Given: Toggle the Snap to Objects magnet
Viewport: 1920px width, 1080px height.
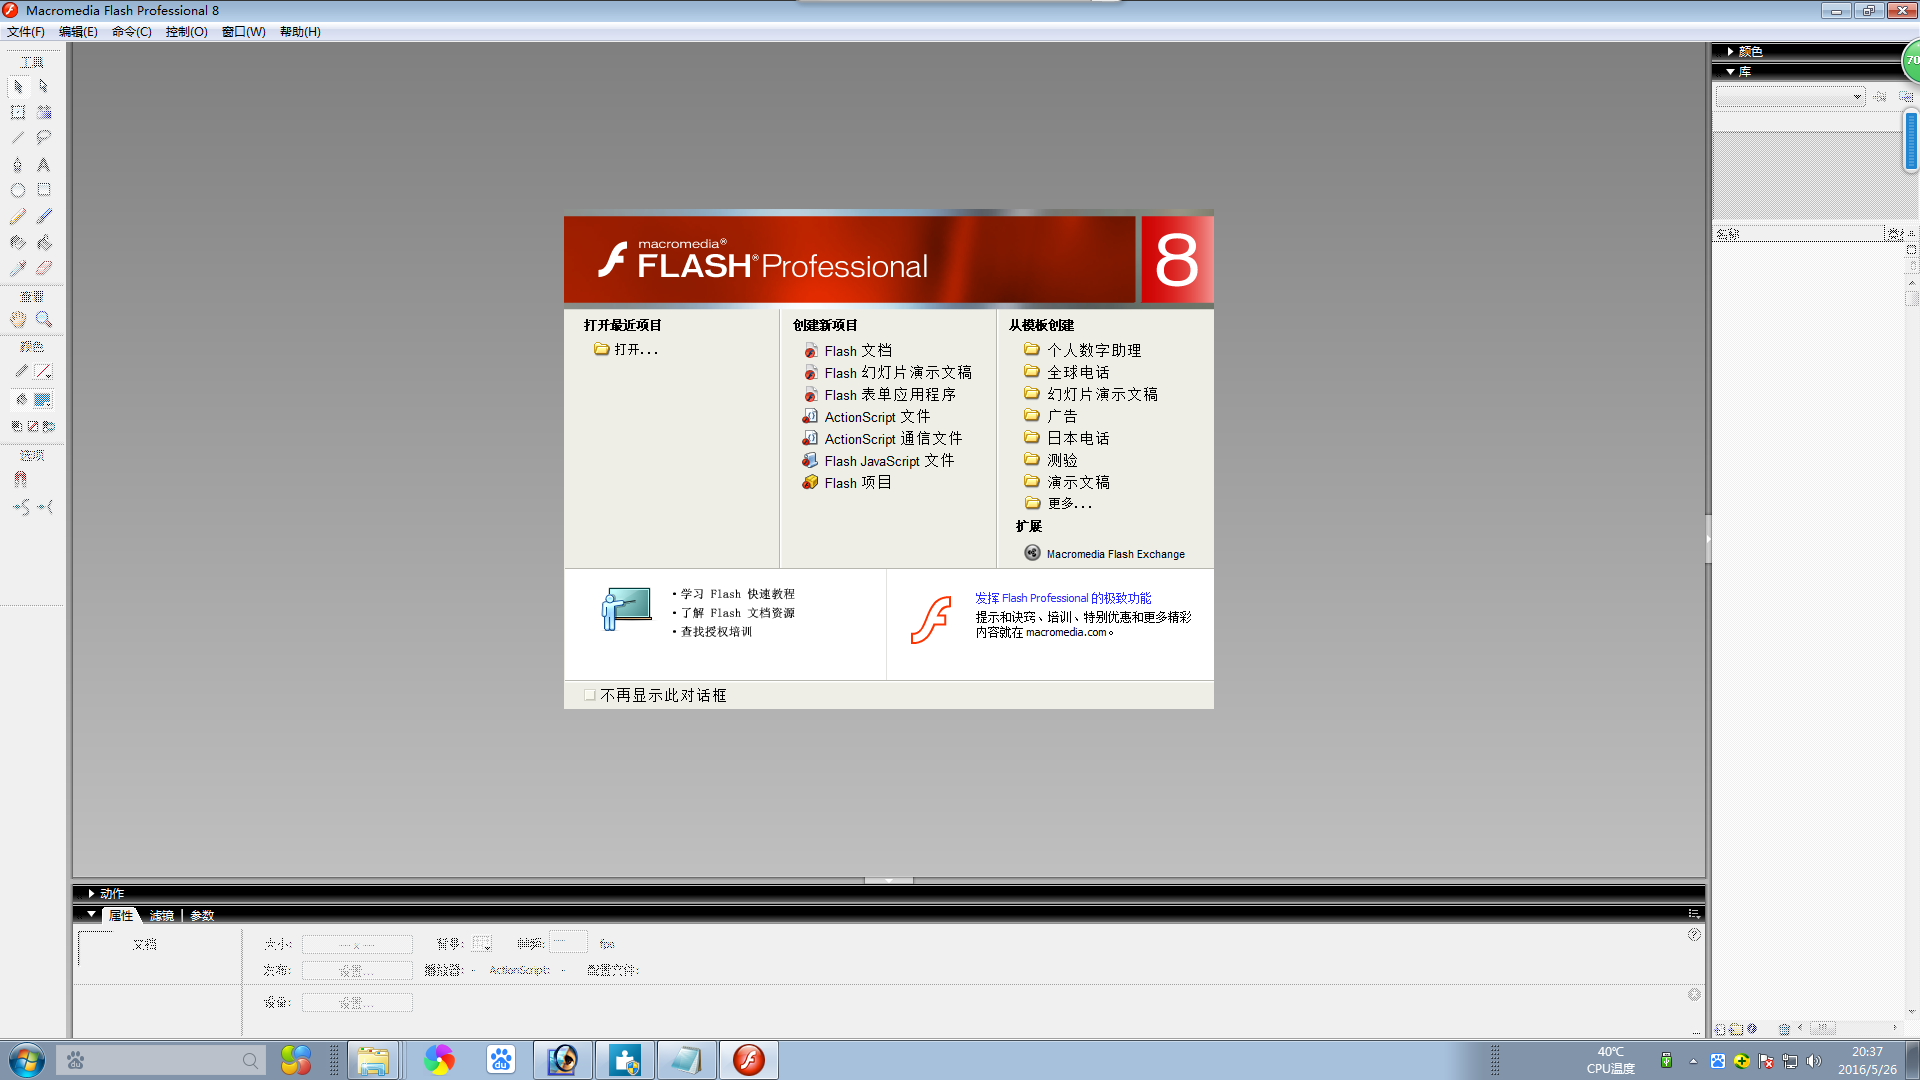Looking at the screenshot, I should (20, 480).
